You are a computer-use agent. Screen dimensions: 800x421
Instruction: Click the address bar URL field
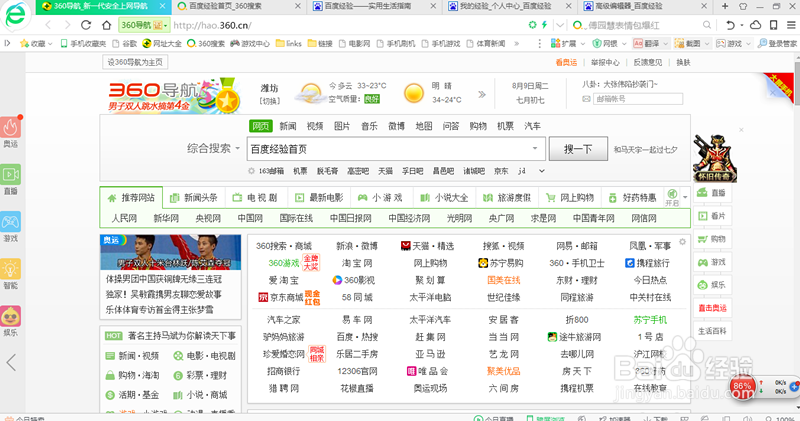(347, 25)
